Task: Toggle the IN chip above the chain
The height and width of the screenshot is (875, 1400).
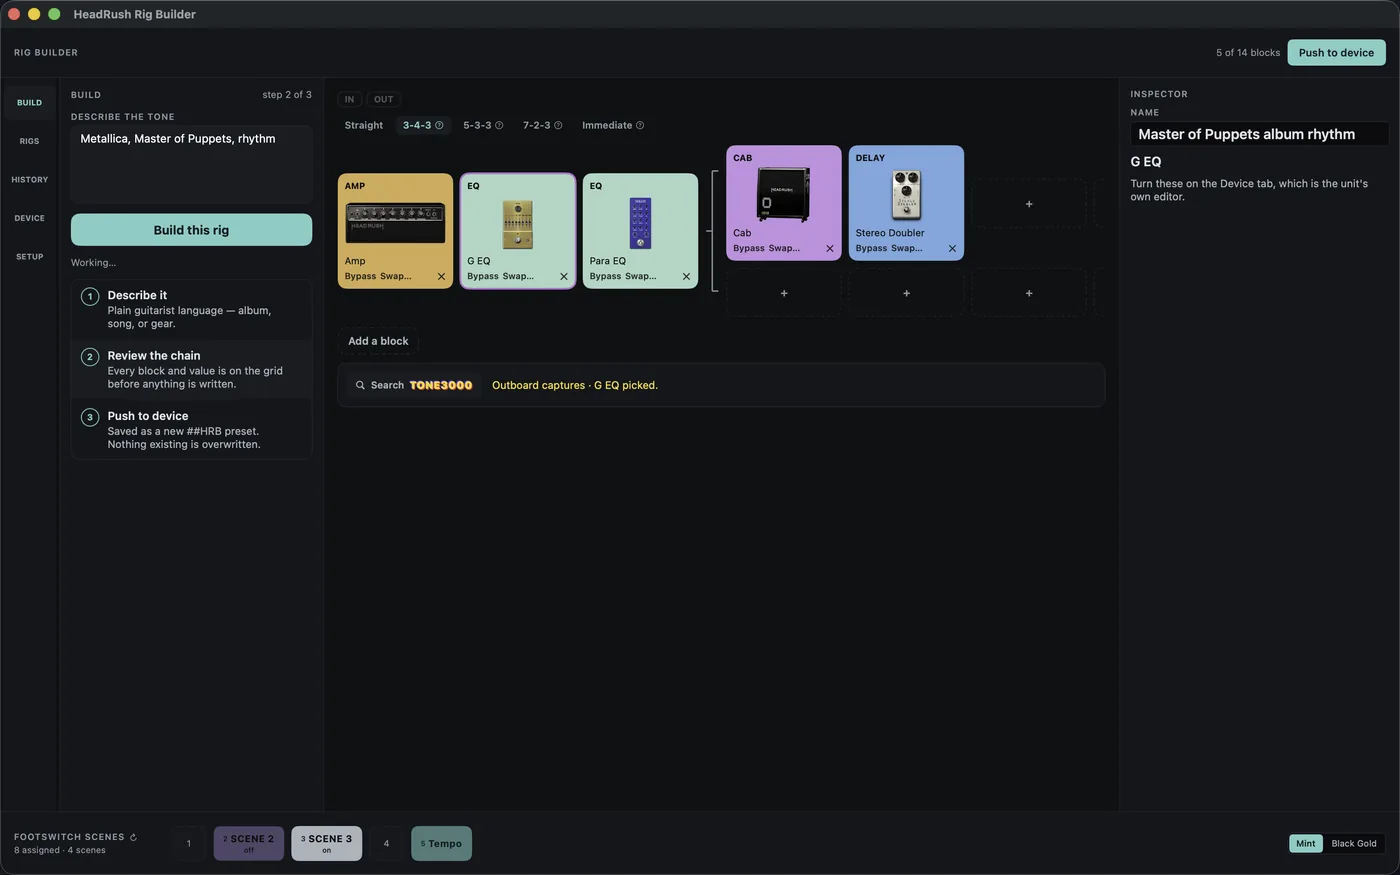Action: 349,99
